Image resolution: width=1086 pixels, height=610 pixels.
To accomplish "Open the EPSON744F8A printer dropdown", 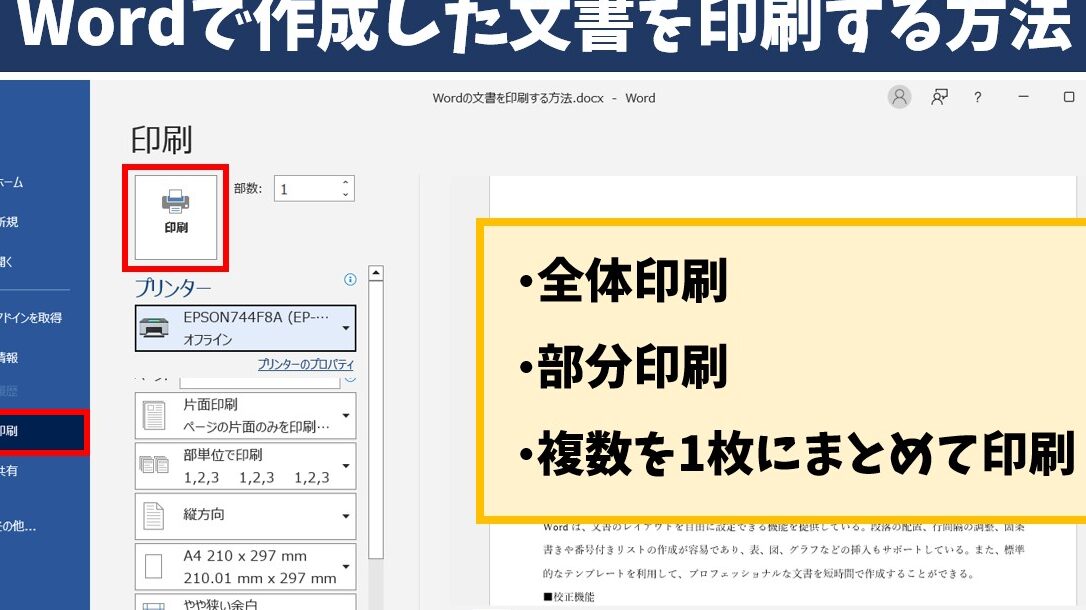I will click(x=246, y=328).
